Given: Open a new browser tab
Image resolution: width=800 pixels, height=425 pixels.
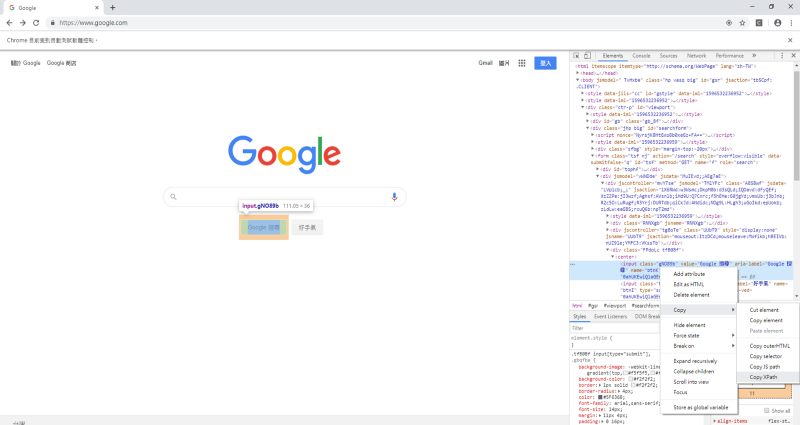Looking at the screenshot, I should coord(112,8).
